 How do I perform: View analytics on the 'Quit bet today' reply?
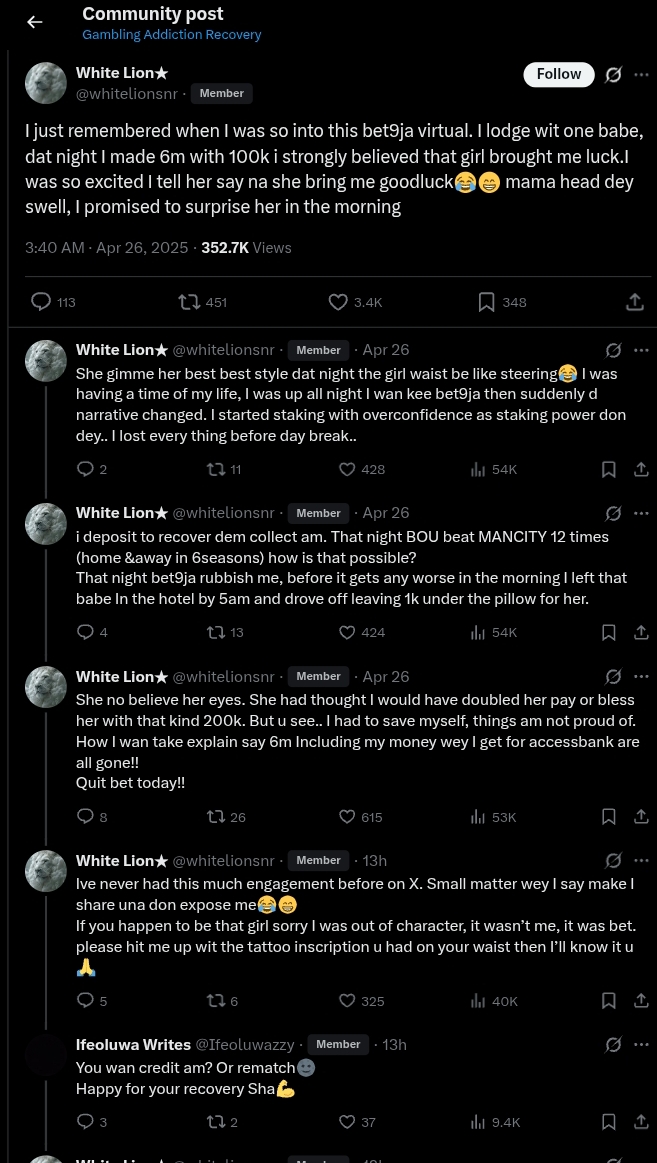478,817
